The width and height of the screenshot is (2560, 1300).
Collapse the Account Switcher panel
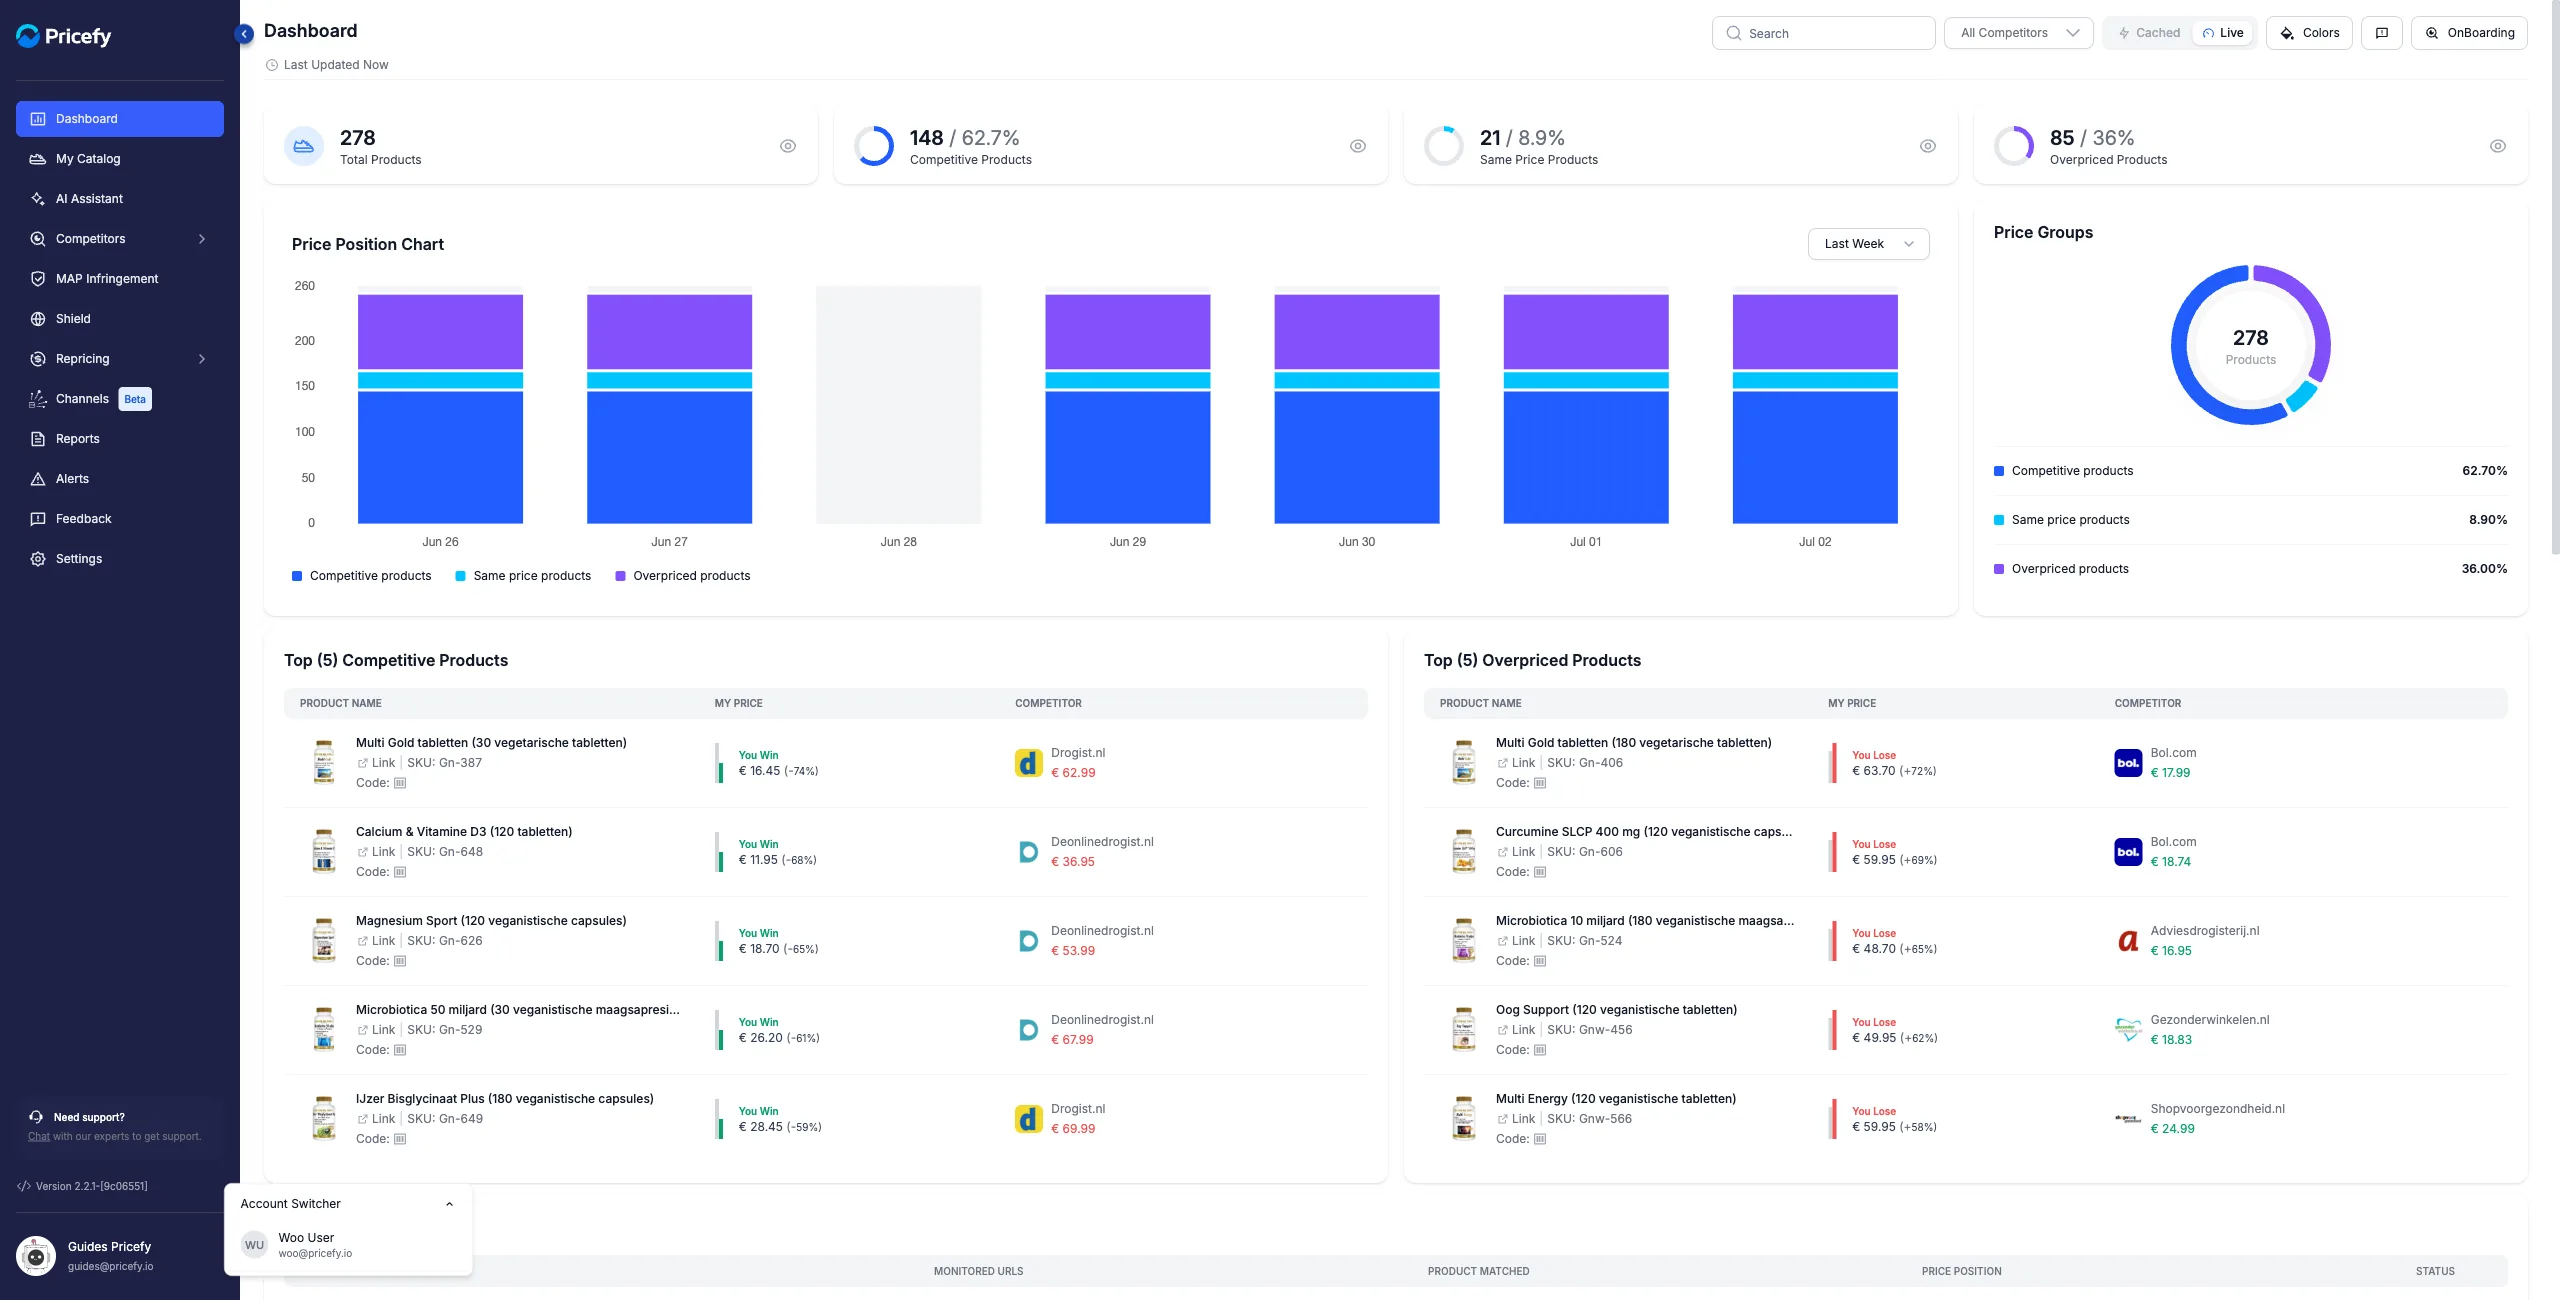pos(450,1204)
